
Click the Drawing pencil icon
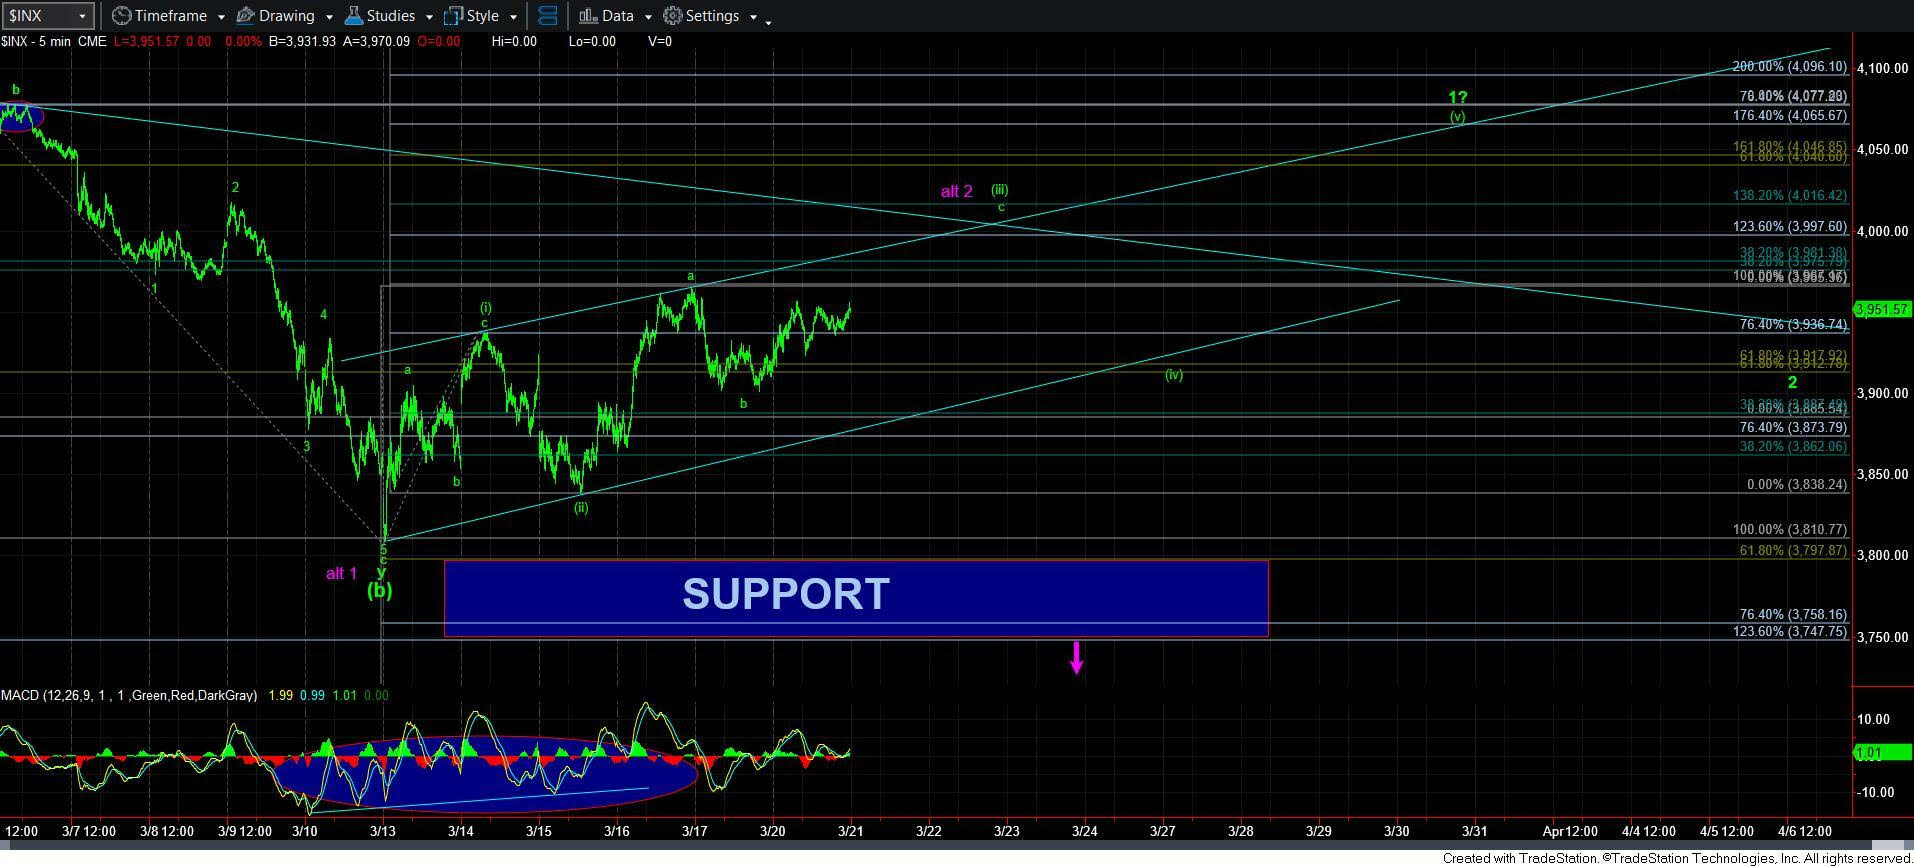point(245,16)
